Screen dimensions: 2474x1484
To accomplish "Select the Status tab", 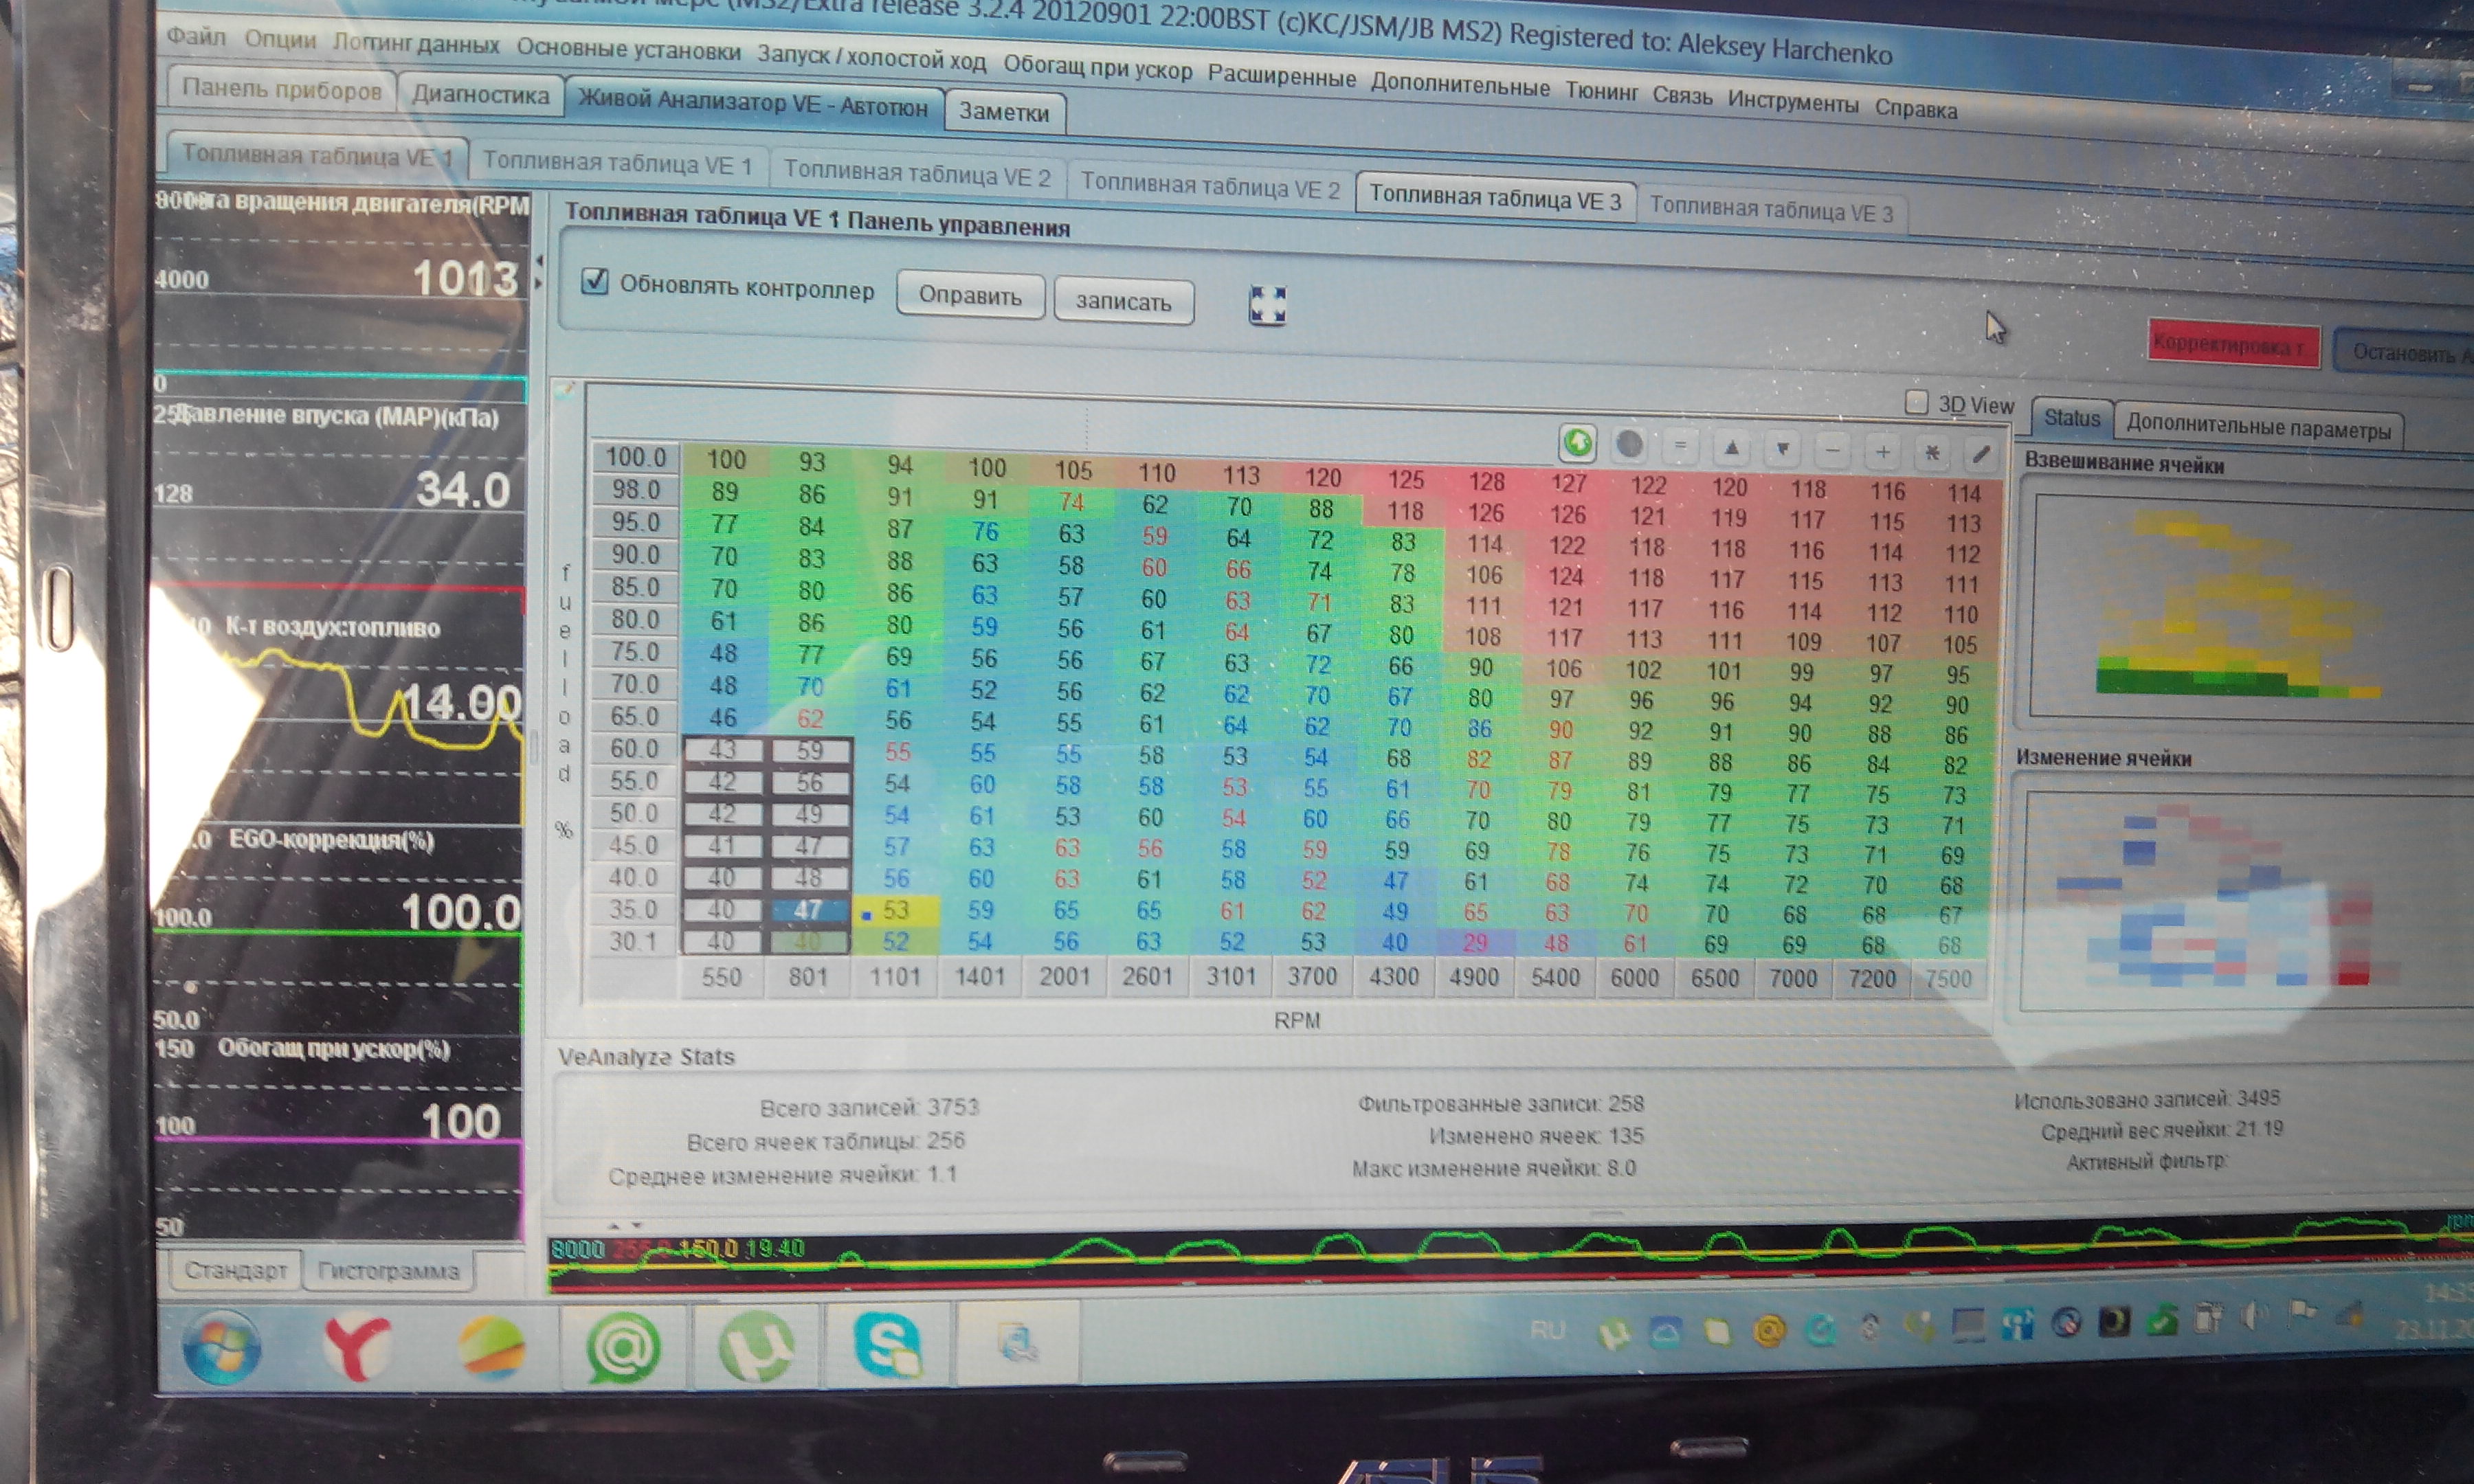I will [x=2071, y=418].
